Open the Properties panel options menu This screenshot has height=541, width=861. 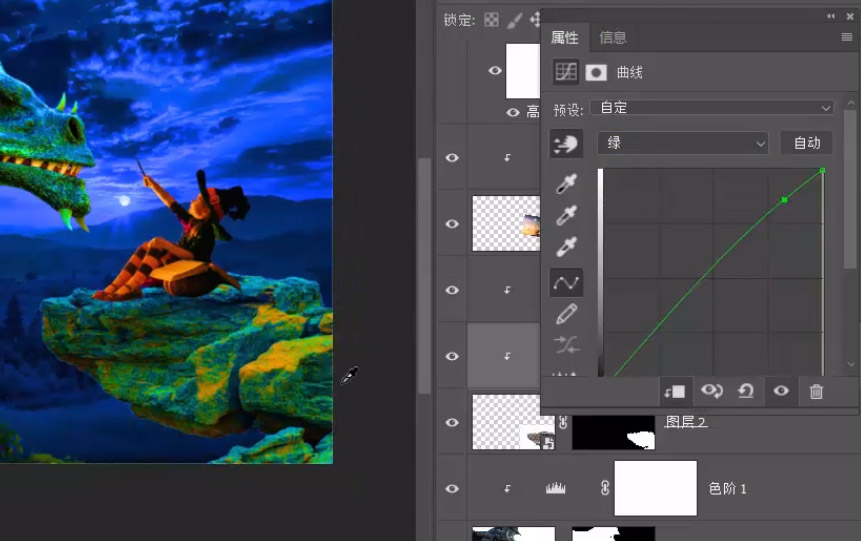[x=847, y=37]
